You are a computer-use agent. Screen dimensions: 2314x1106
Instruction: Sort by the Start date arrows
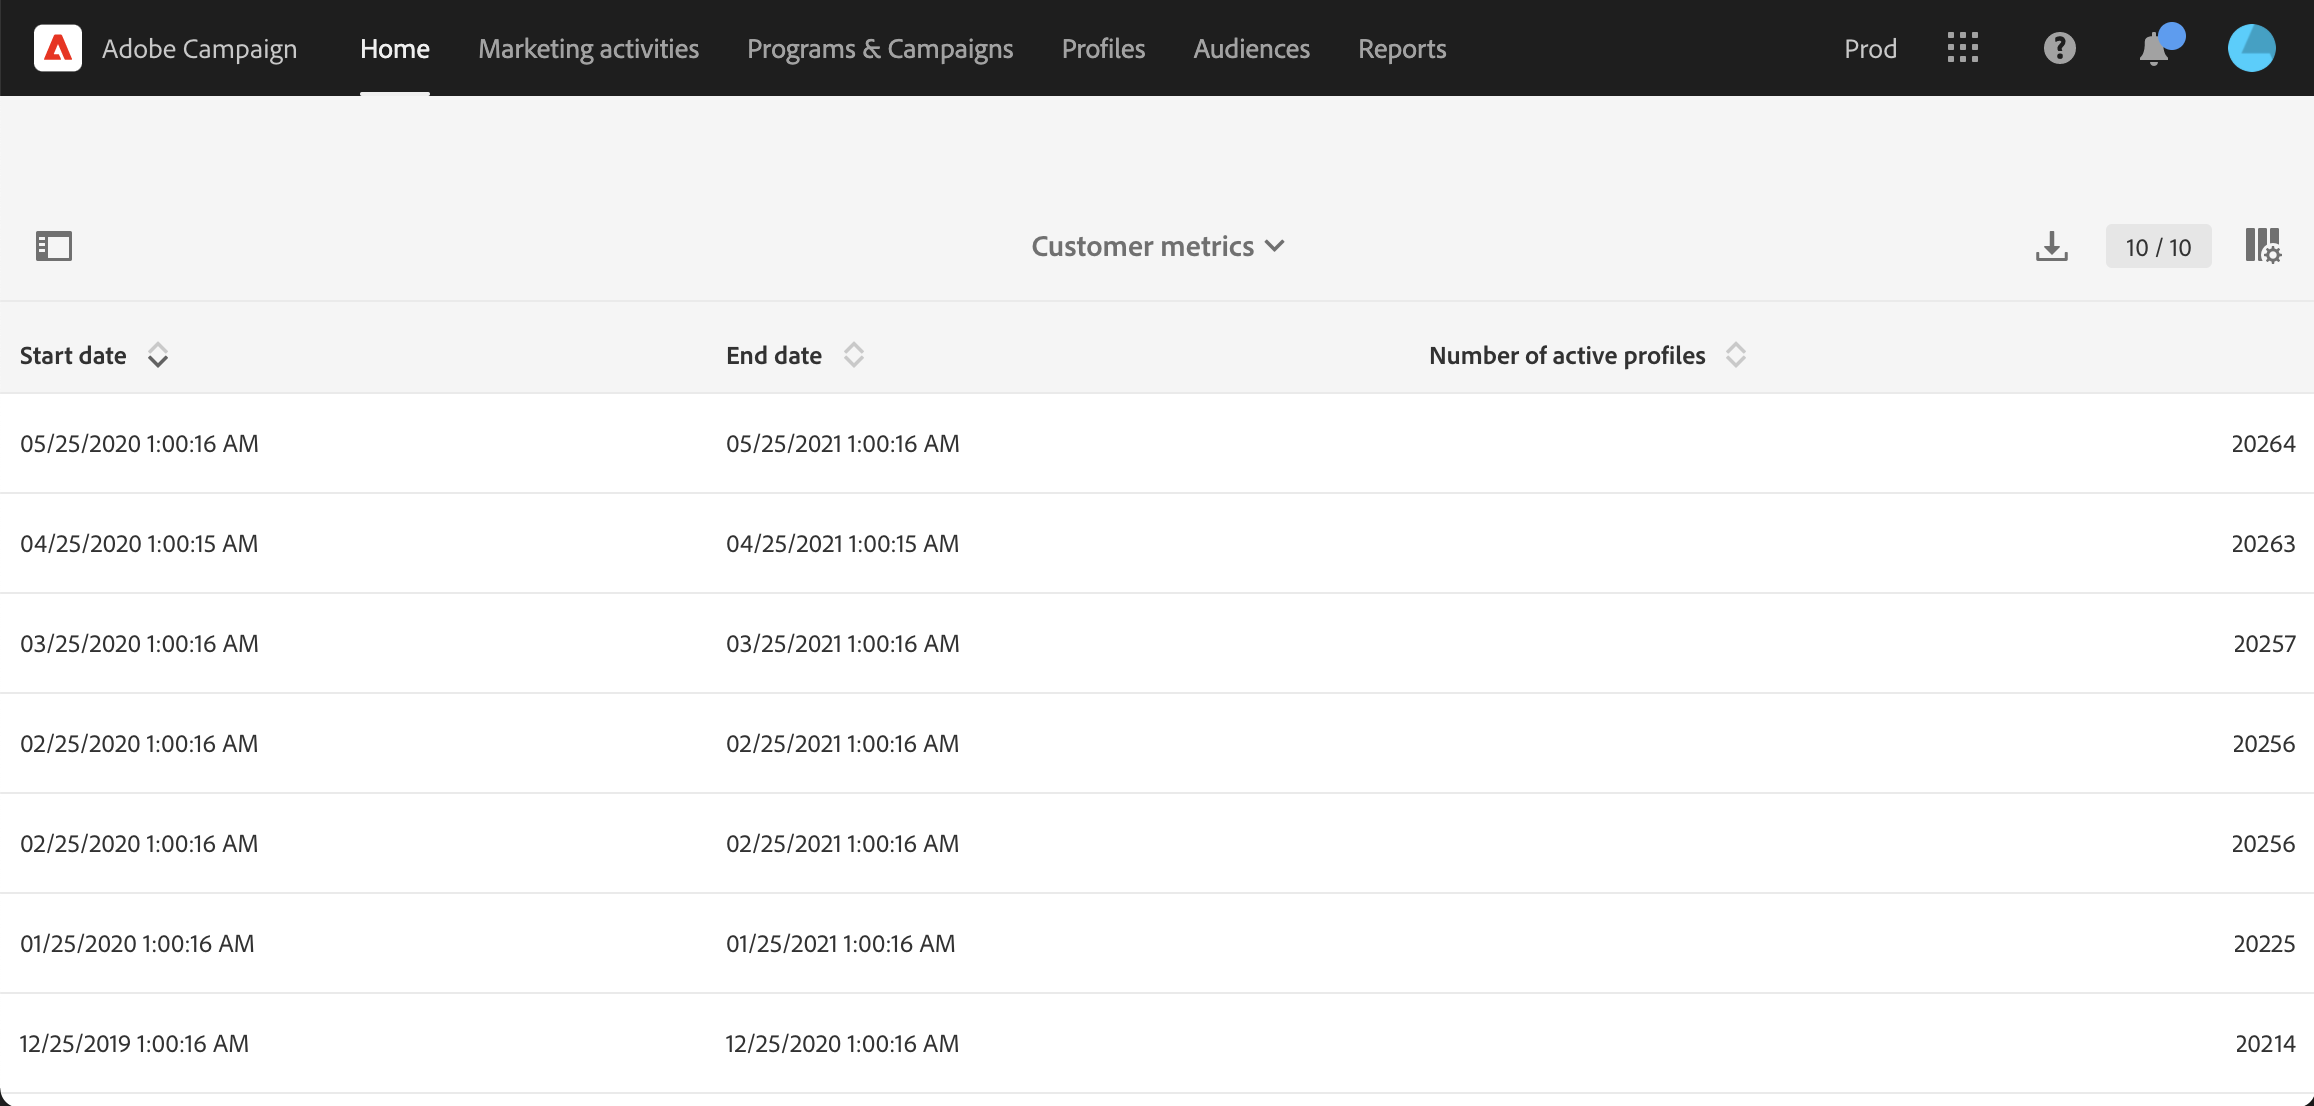158,355
